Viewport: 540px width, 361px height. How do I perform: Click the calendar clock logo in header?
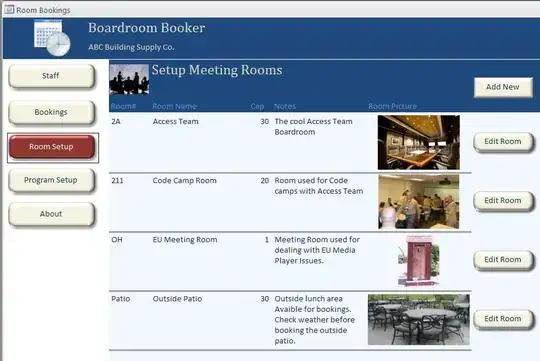(52, 38)
